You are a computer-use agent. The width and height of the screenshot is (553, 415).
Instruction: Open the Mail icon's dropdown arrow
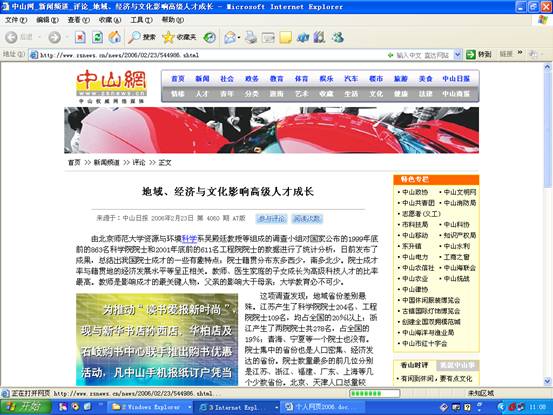click(239, 37)
